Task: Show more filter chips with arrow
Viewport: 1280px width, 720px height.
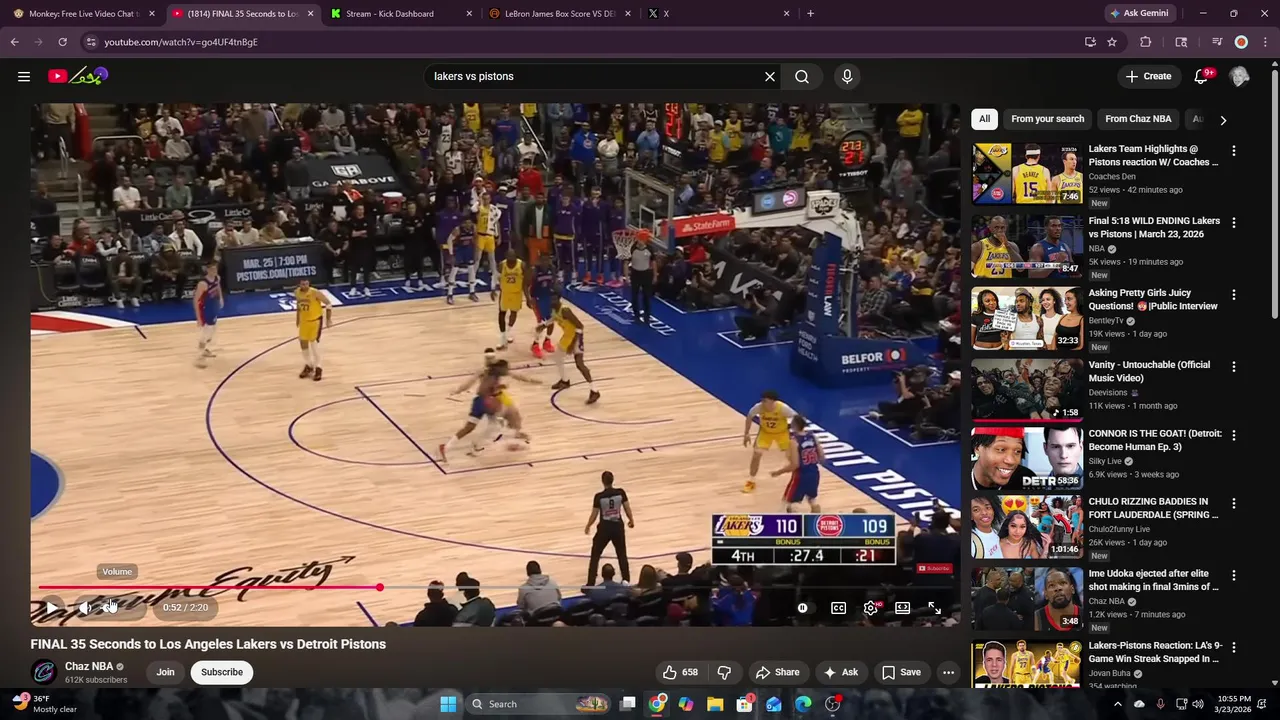Action: (1223, 120)
